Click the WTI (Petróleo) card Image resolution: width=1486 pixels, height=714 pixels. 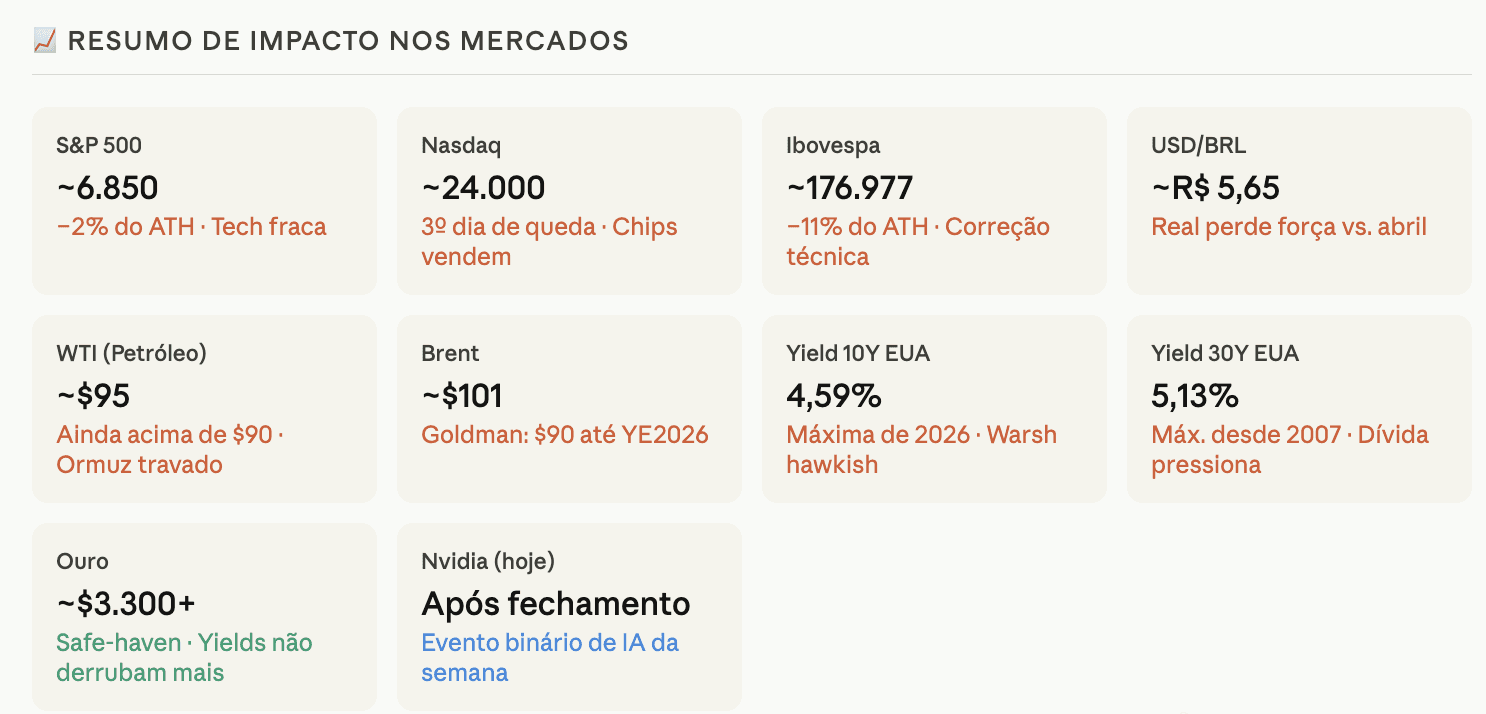pos(205,409)
